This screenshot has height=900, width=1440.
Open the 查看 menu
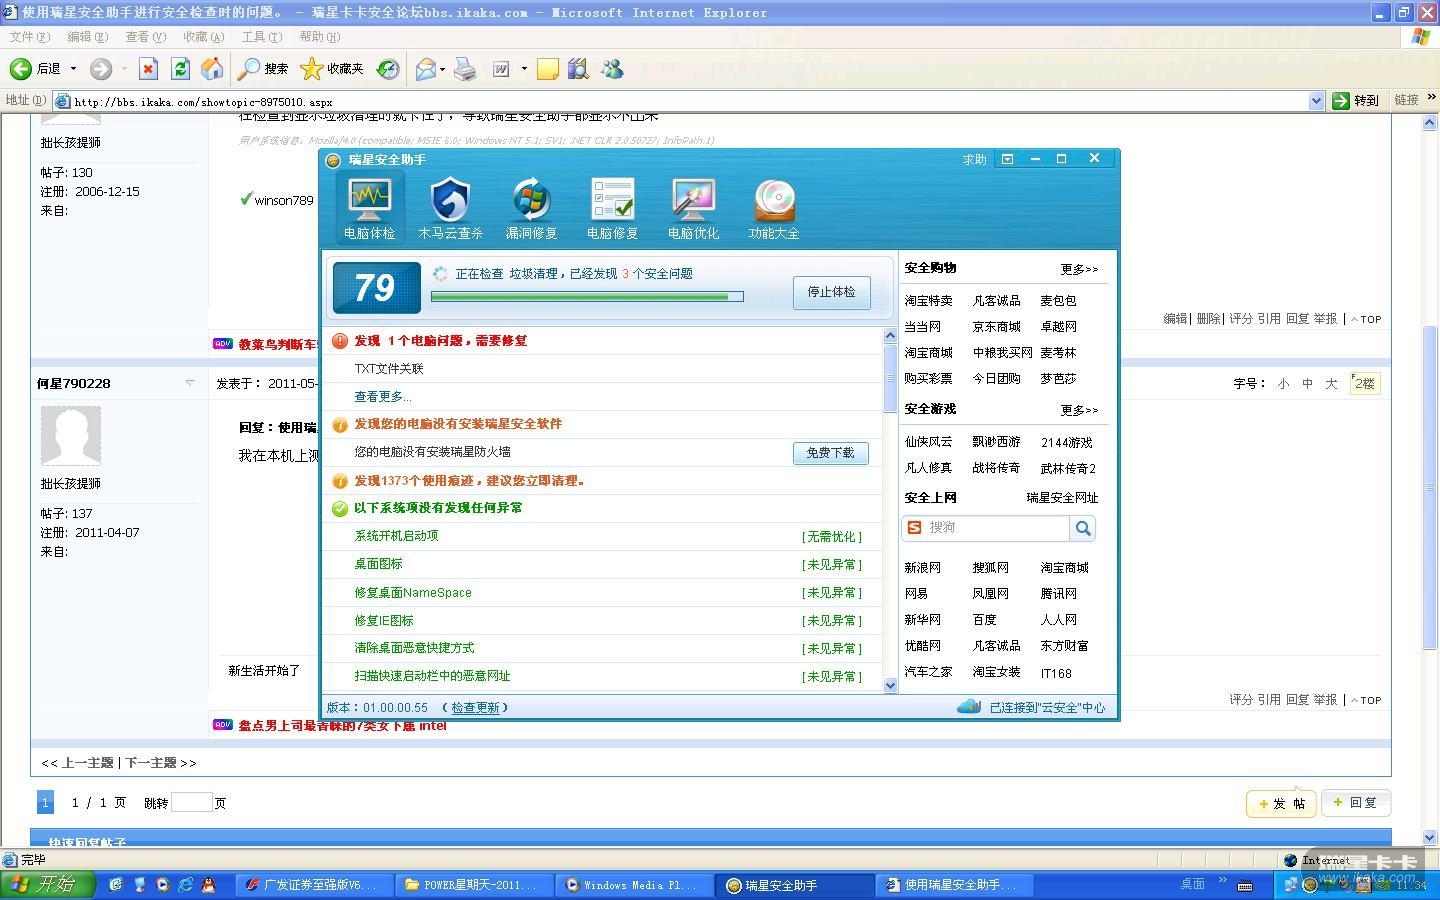point(145,37)
